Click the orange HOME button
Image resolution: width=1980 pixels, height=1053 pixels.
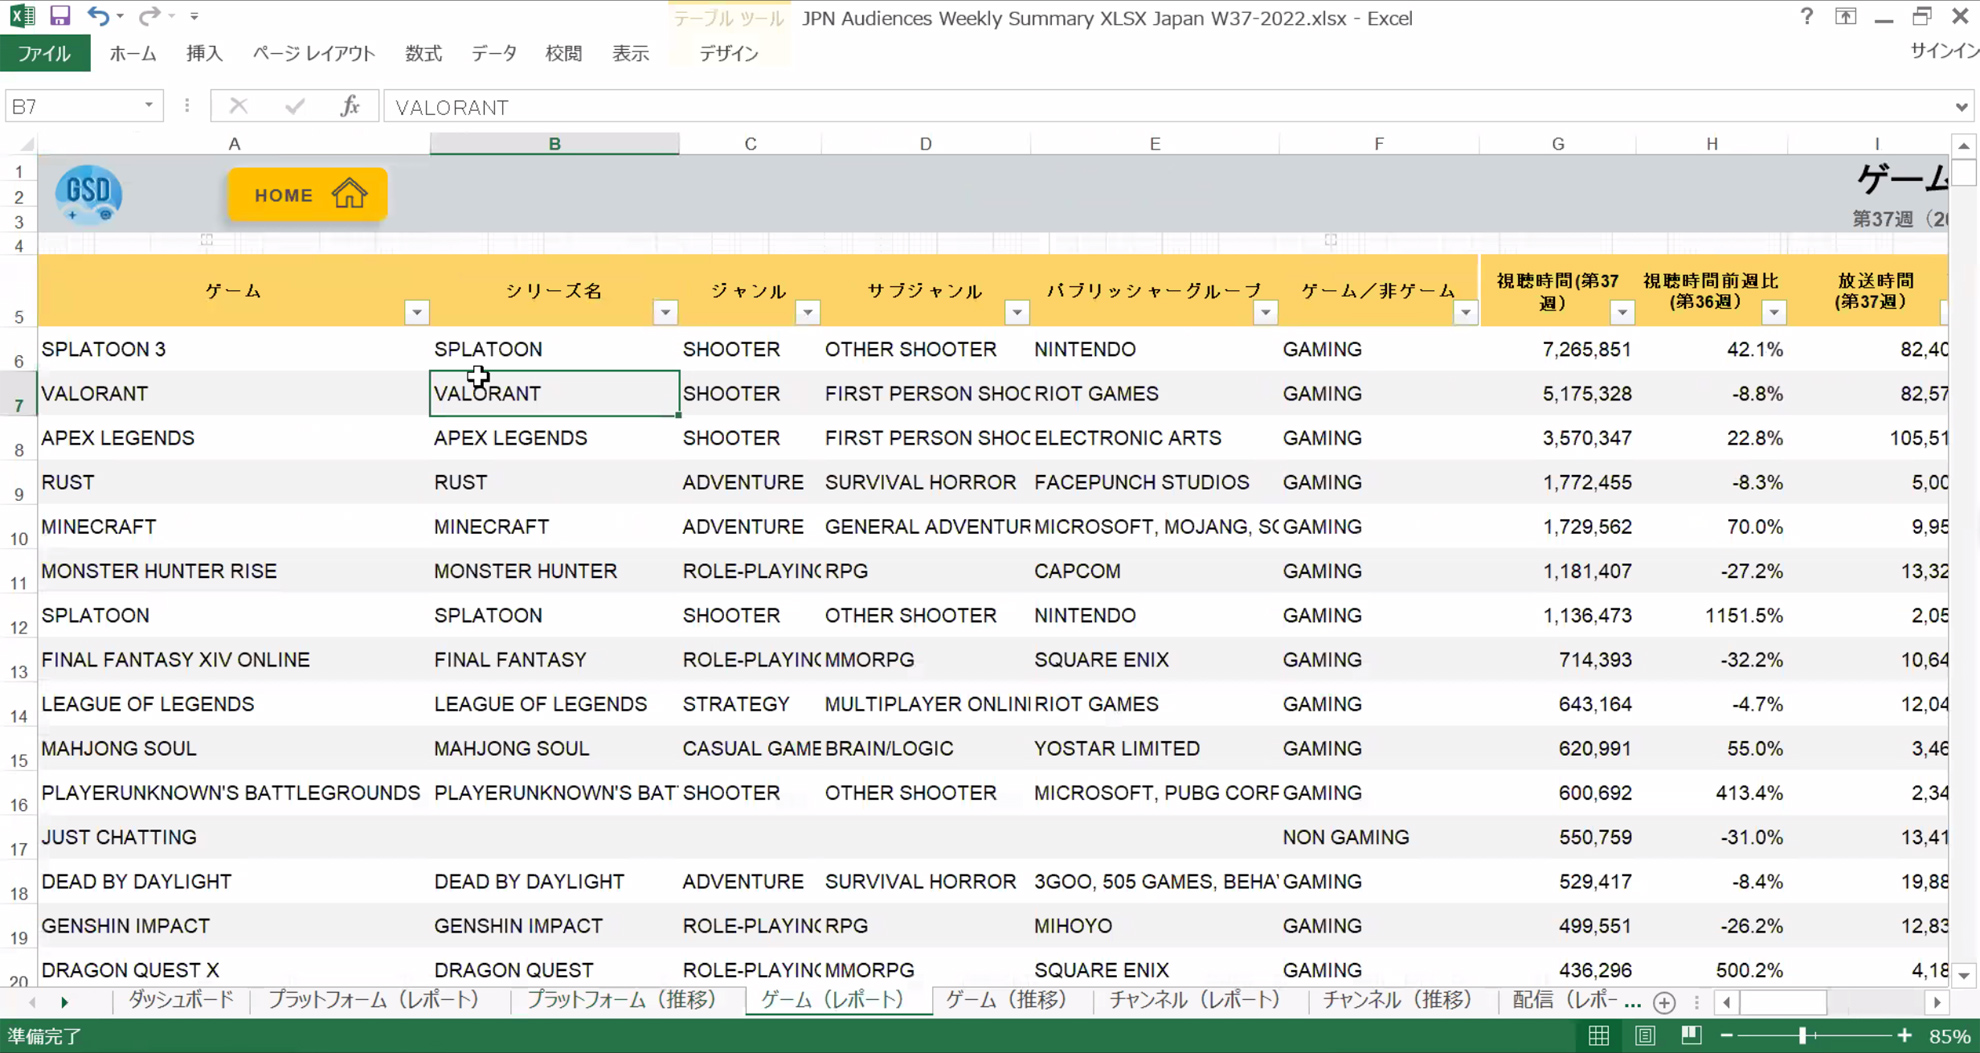[x=307, y=195]
